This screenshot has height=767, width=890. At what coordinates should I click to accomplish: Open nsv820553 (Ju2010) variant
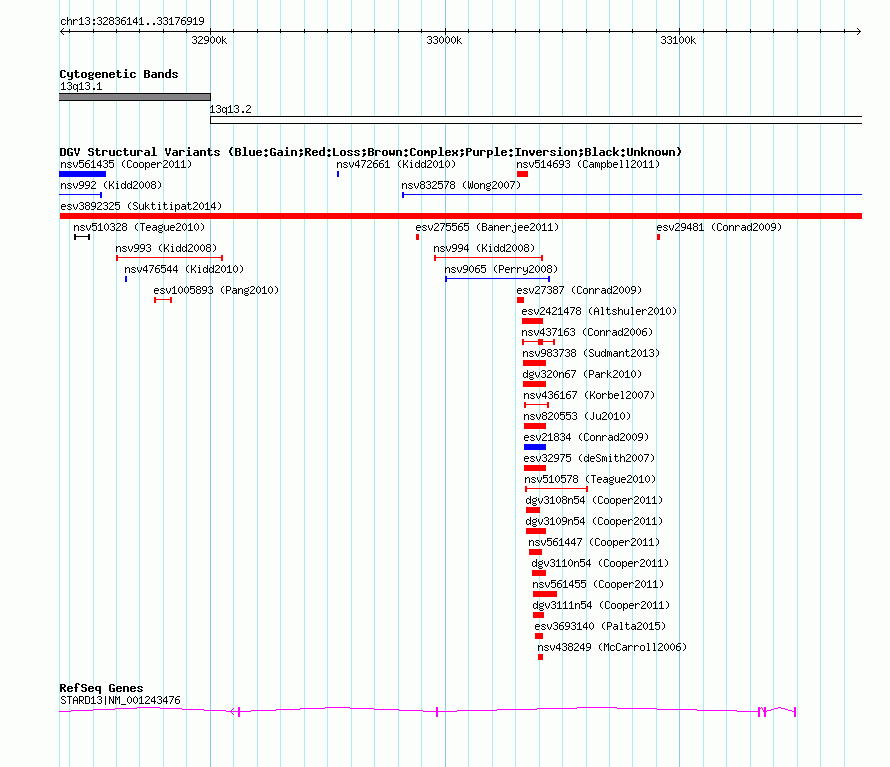click(577, 416)
